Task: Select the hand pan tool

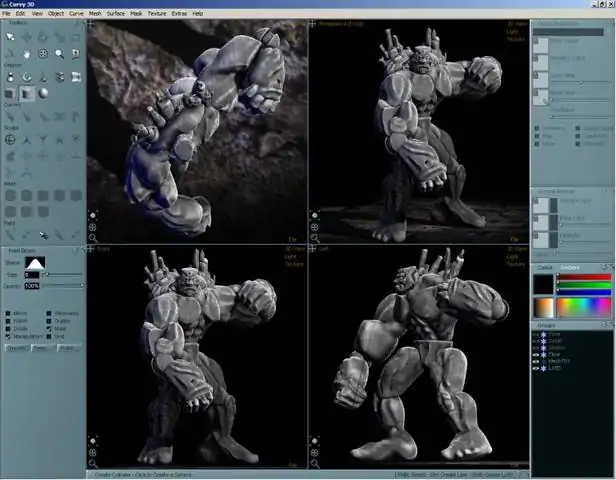Action: point(27,54)
